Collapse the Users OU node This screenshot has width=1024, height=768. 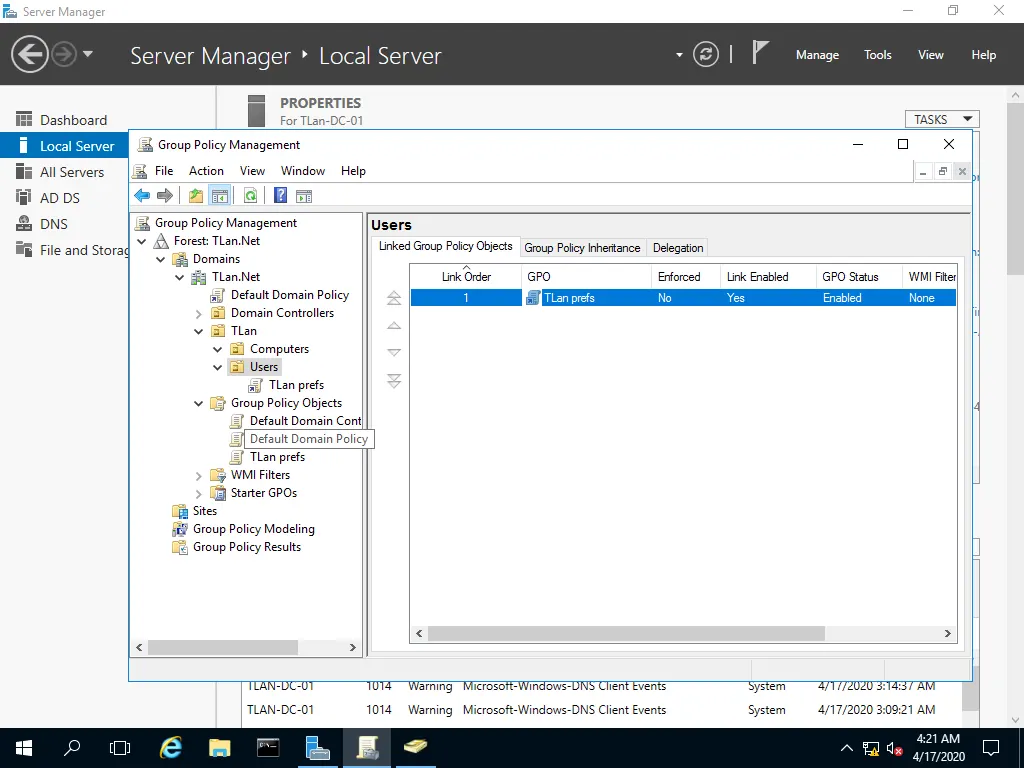(217, 367)
